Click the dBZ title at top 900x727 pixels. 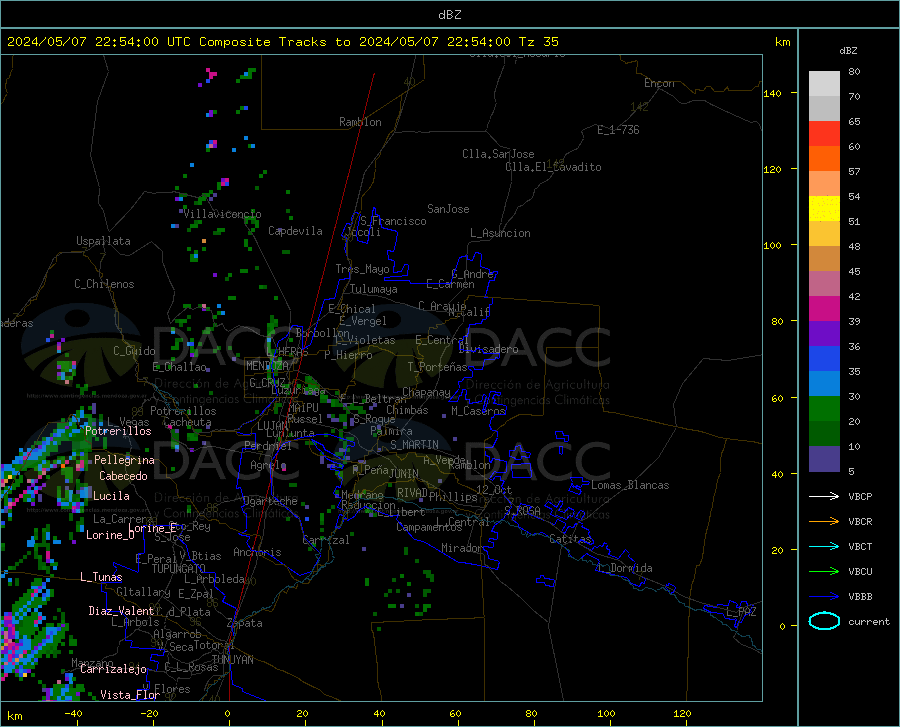449,15
